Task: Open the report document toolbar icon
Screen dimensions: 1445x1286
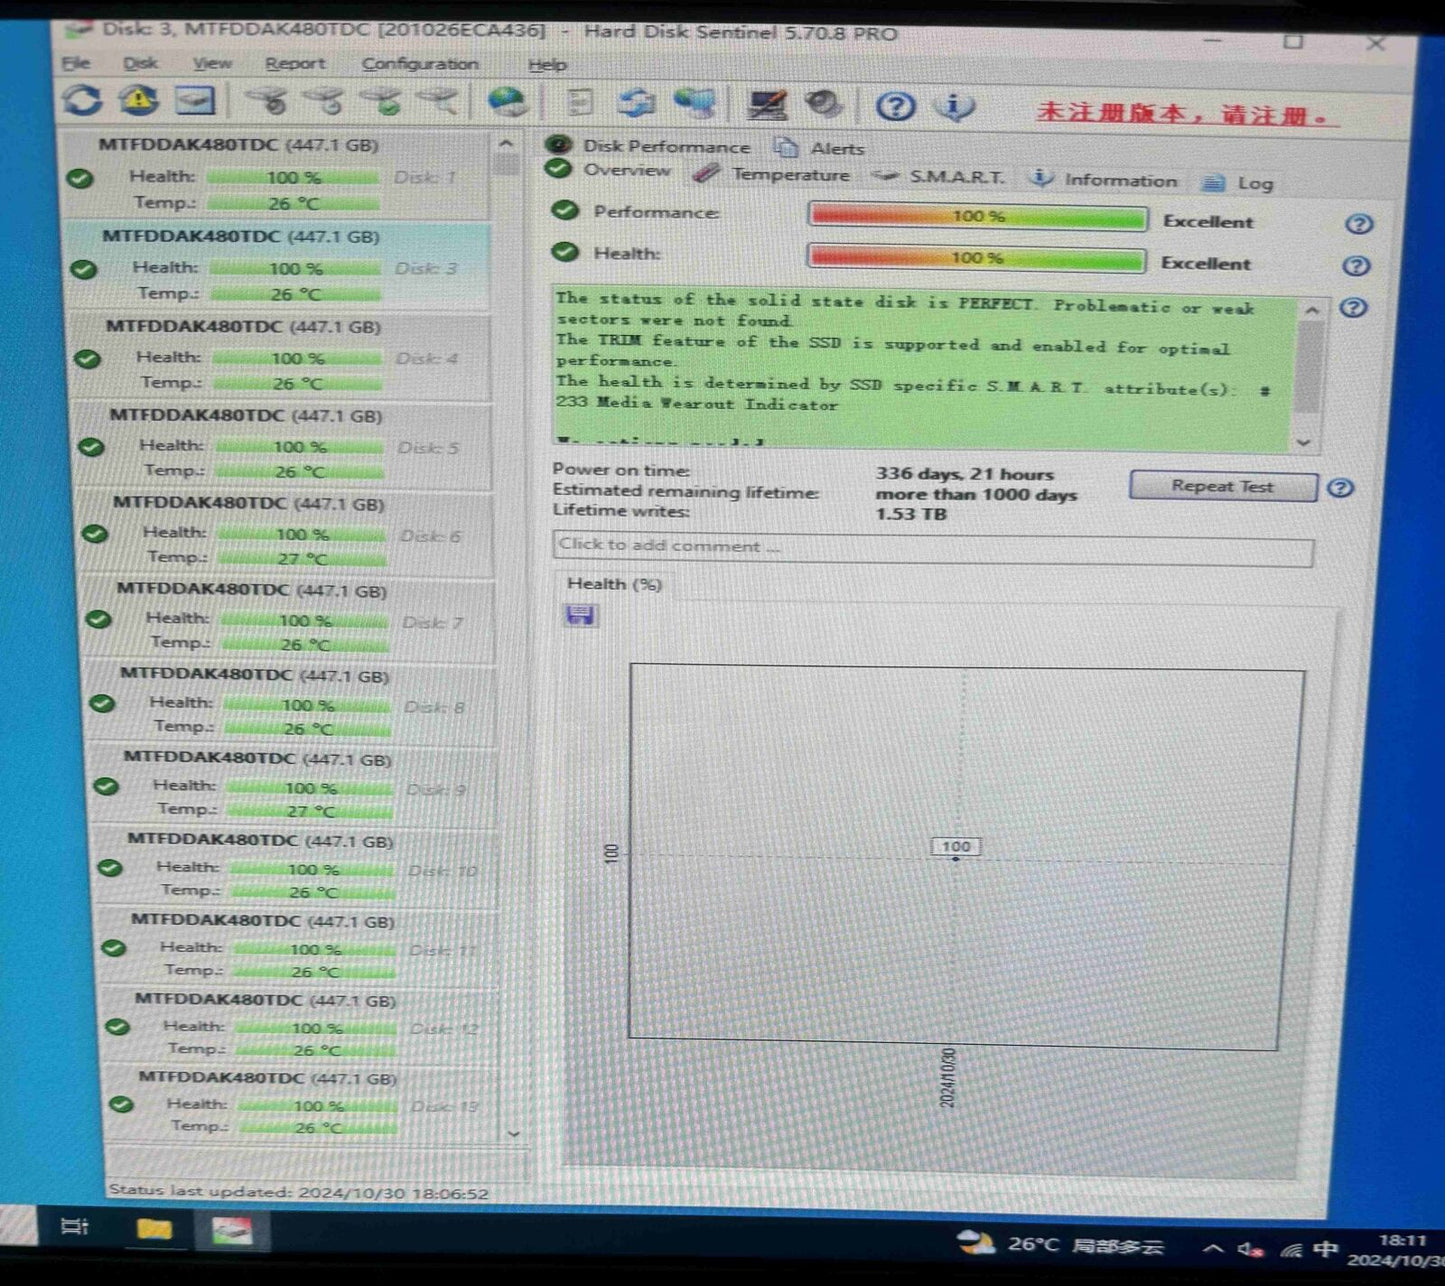Action: 578,102
